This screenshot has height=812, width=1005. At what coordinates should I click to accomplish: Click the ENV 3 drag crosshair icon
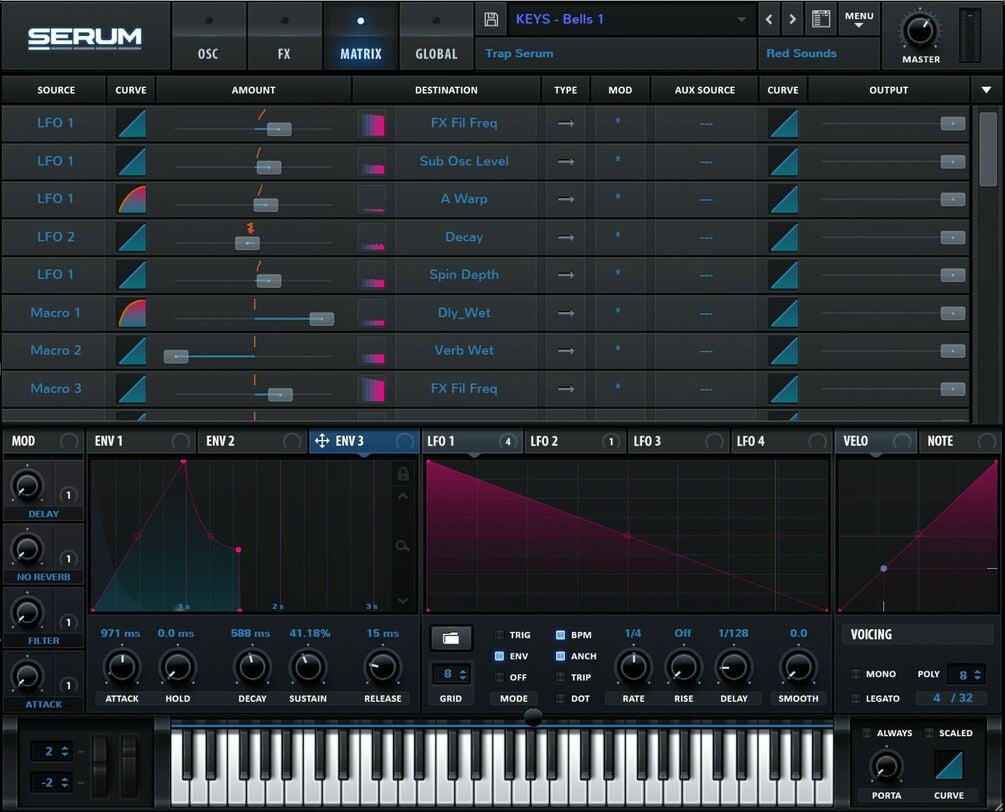point(322,441)
